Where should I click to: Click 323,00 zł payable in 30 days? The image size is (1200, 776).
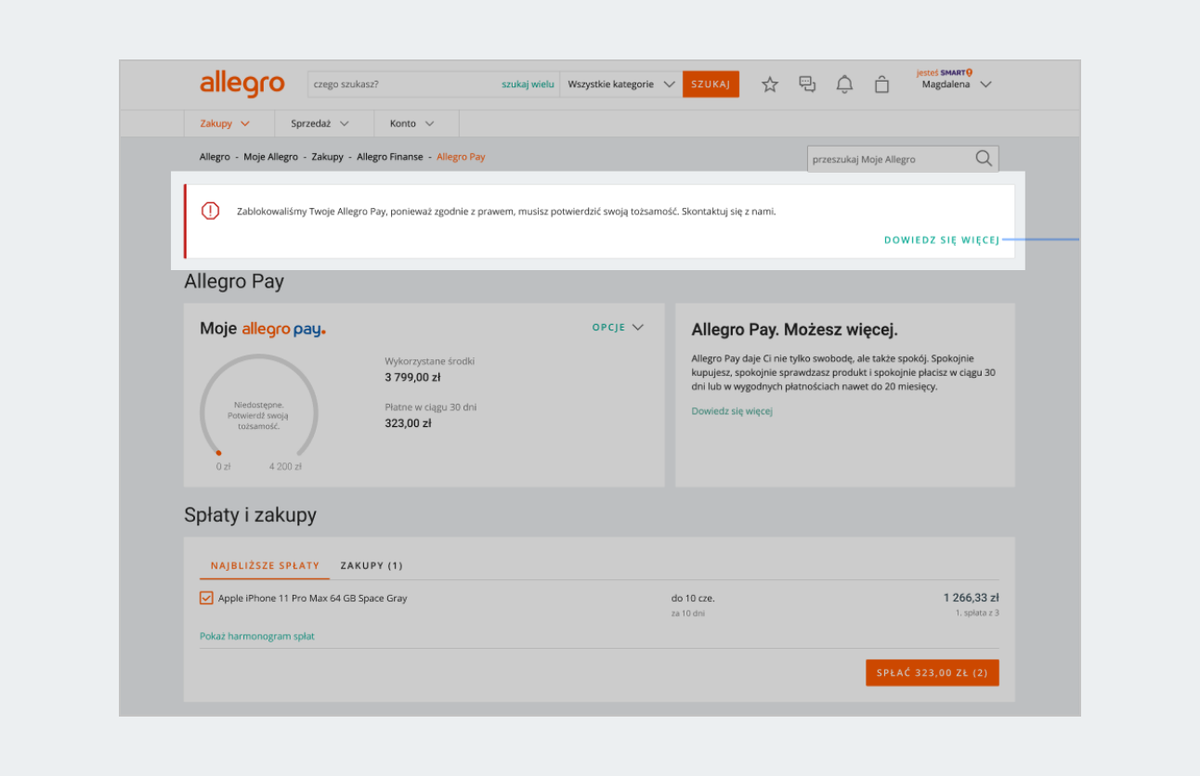pos(408,423)
